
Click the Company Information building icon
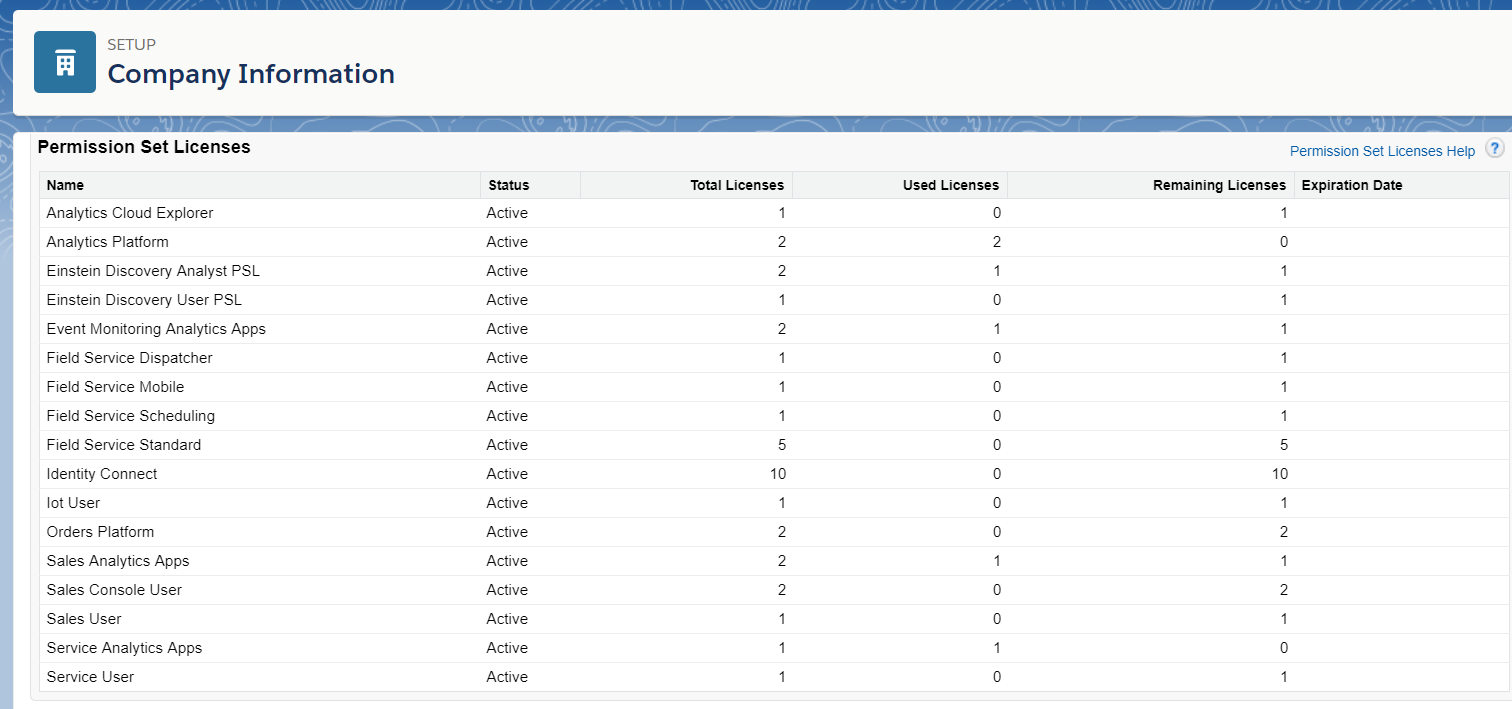pyautogui.click(x=65, y=62)
